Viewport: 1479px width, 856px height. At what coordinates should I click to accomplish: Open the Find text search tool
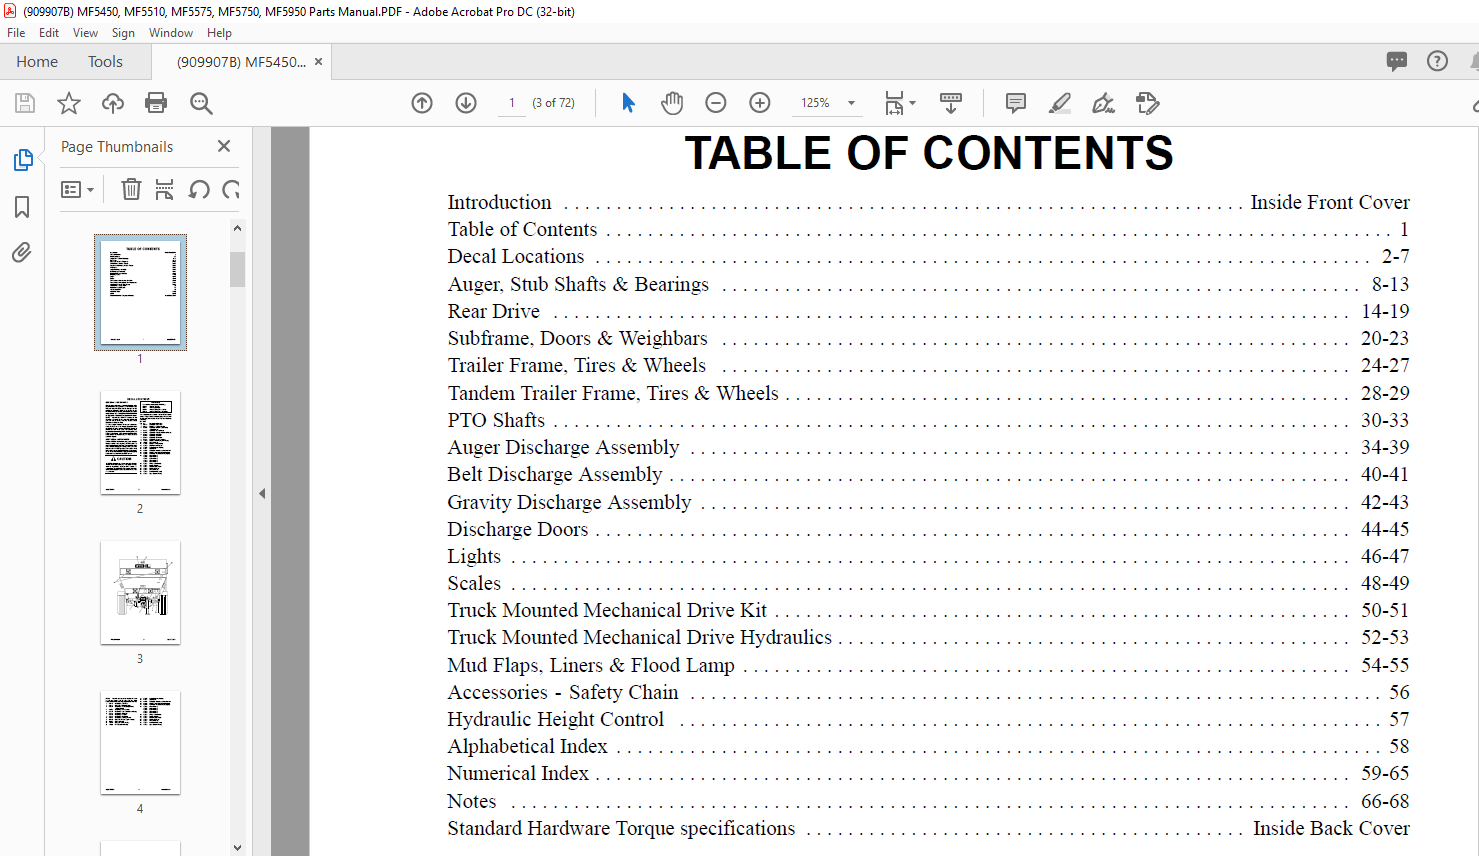[201, 103]
